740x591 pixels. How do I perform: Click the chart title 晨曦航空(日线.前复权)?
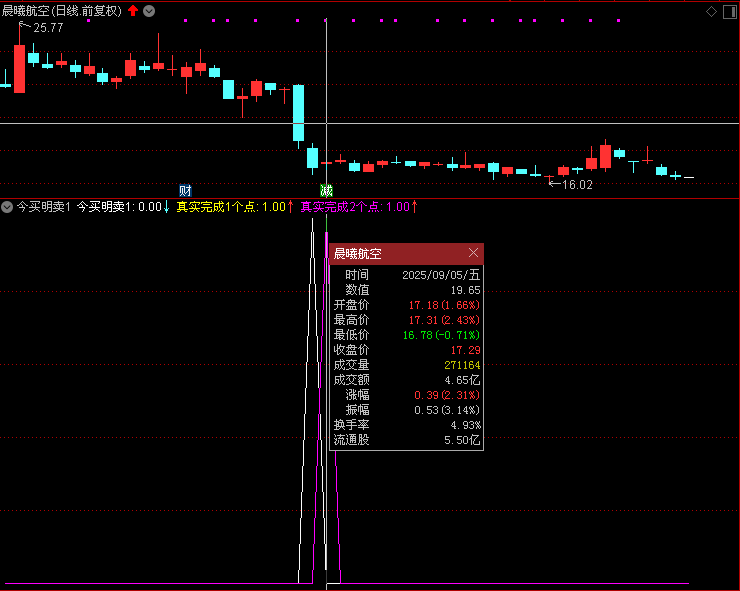61,11
